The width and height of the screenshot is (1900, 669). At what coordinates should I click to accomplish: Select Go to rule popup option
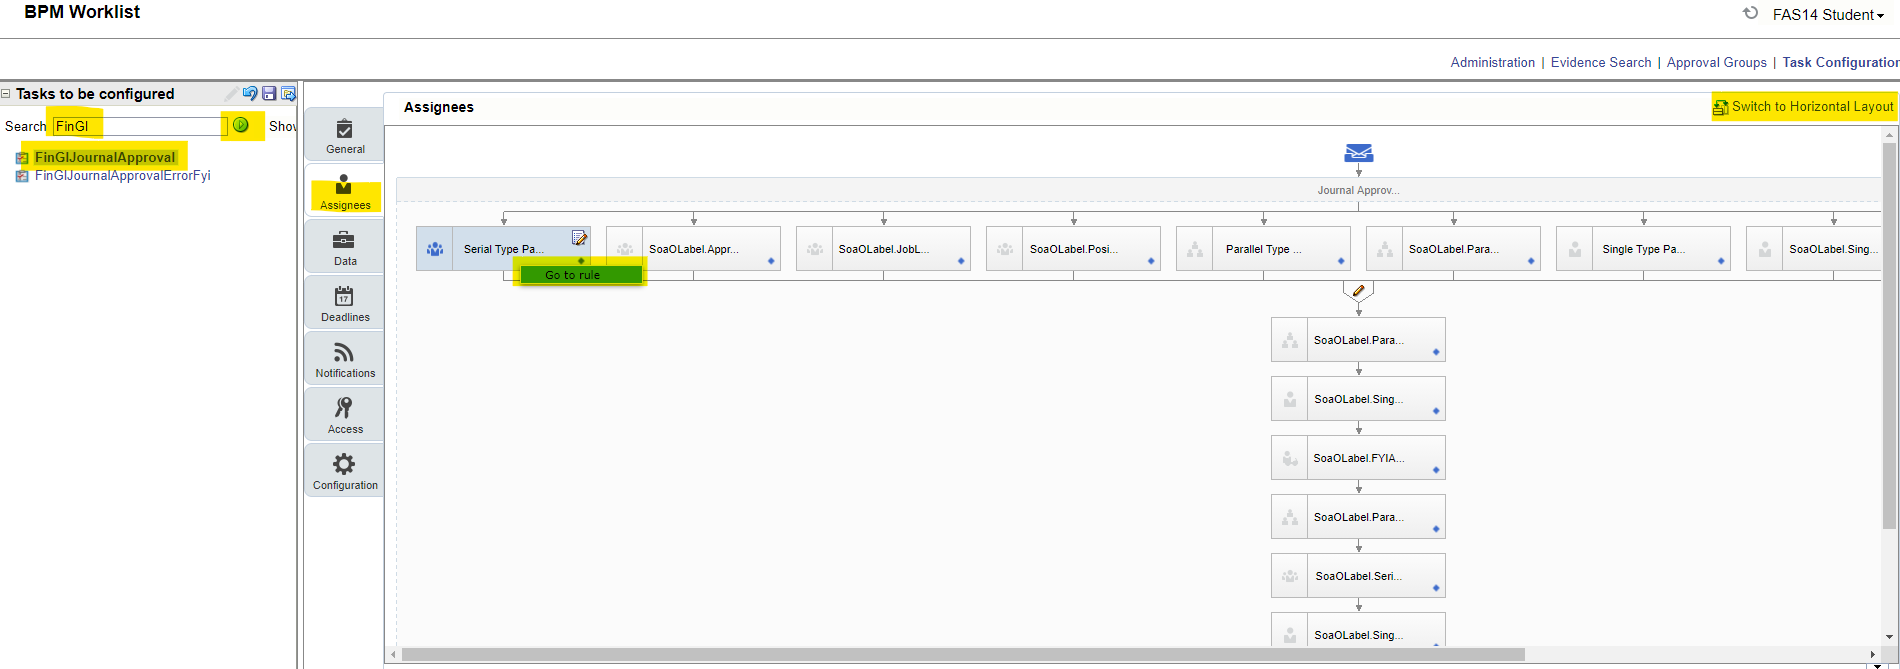pos(574,275)
